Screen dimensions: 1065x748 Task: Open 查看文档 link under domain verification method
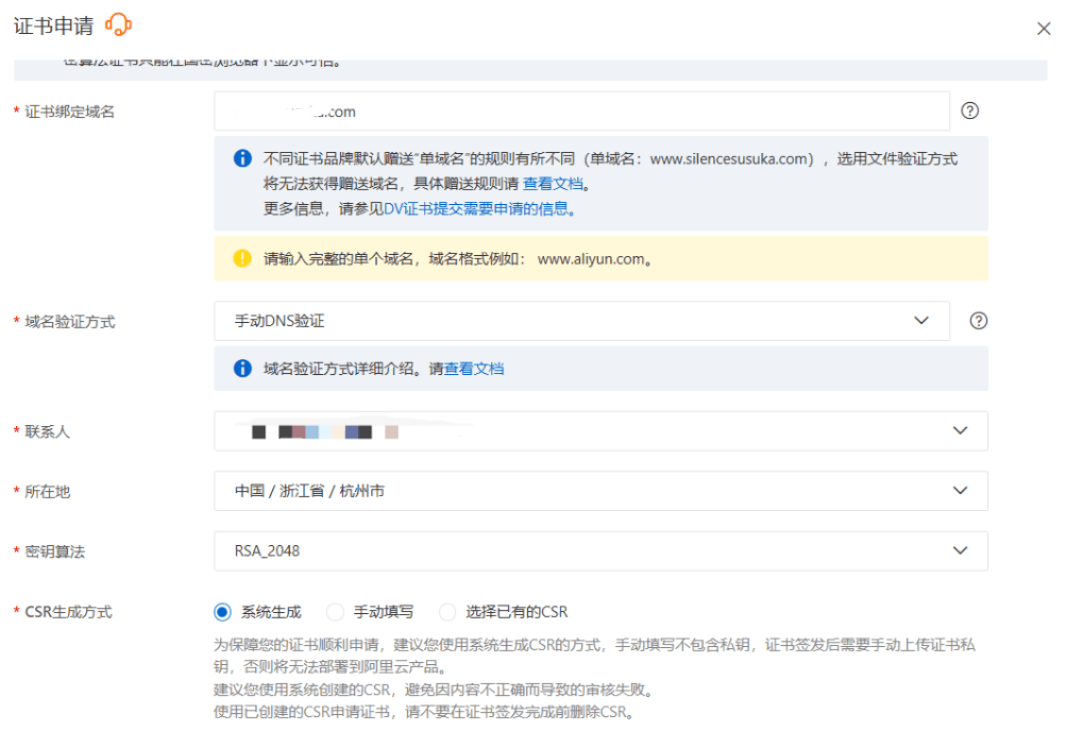click(x=474, y=369)
